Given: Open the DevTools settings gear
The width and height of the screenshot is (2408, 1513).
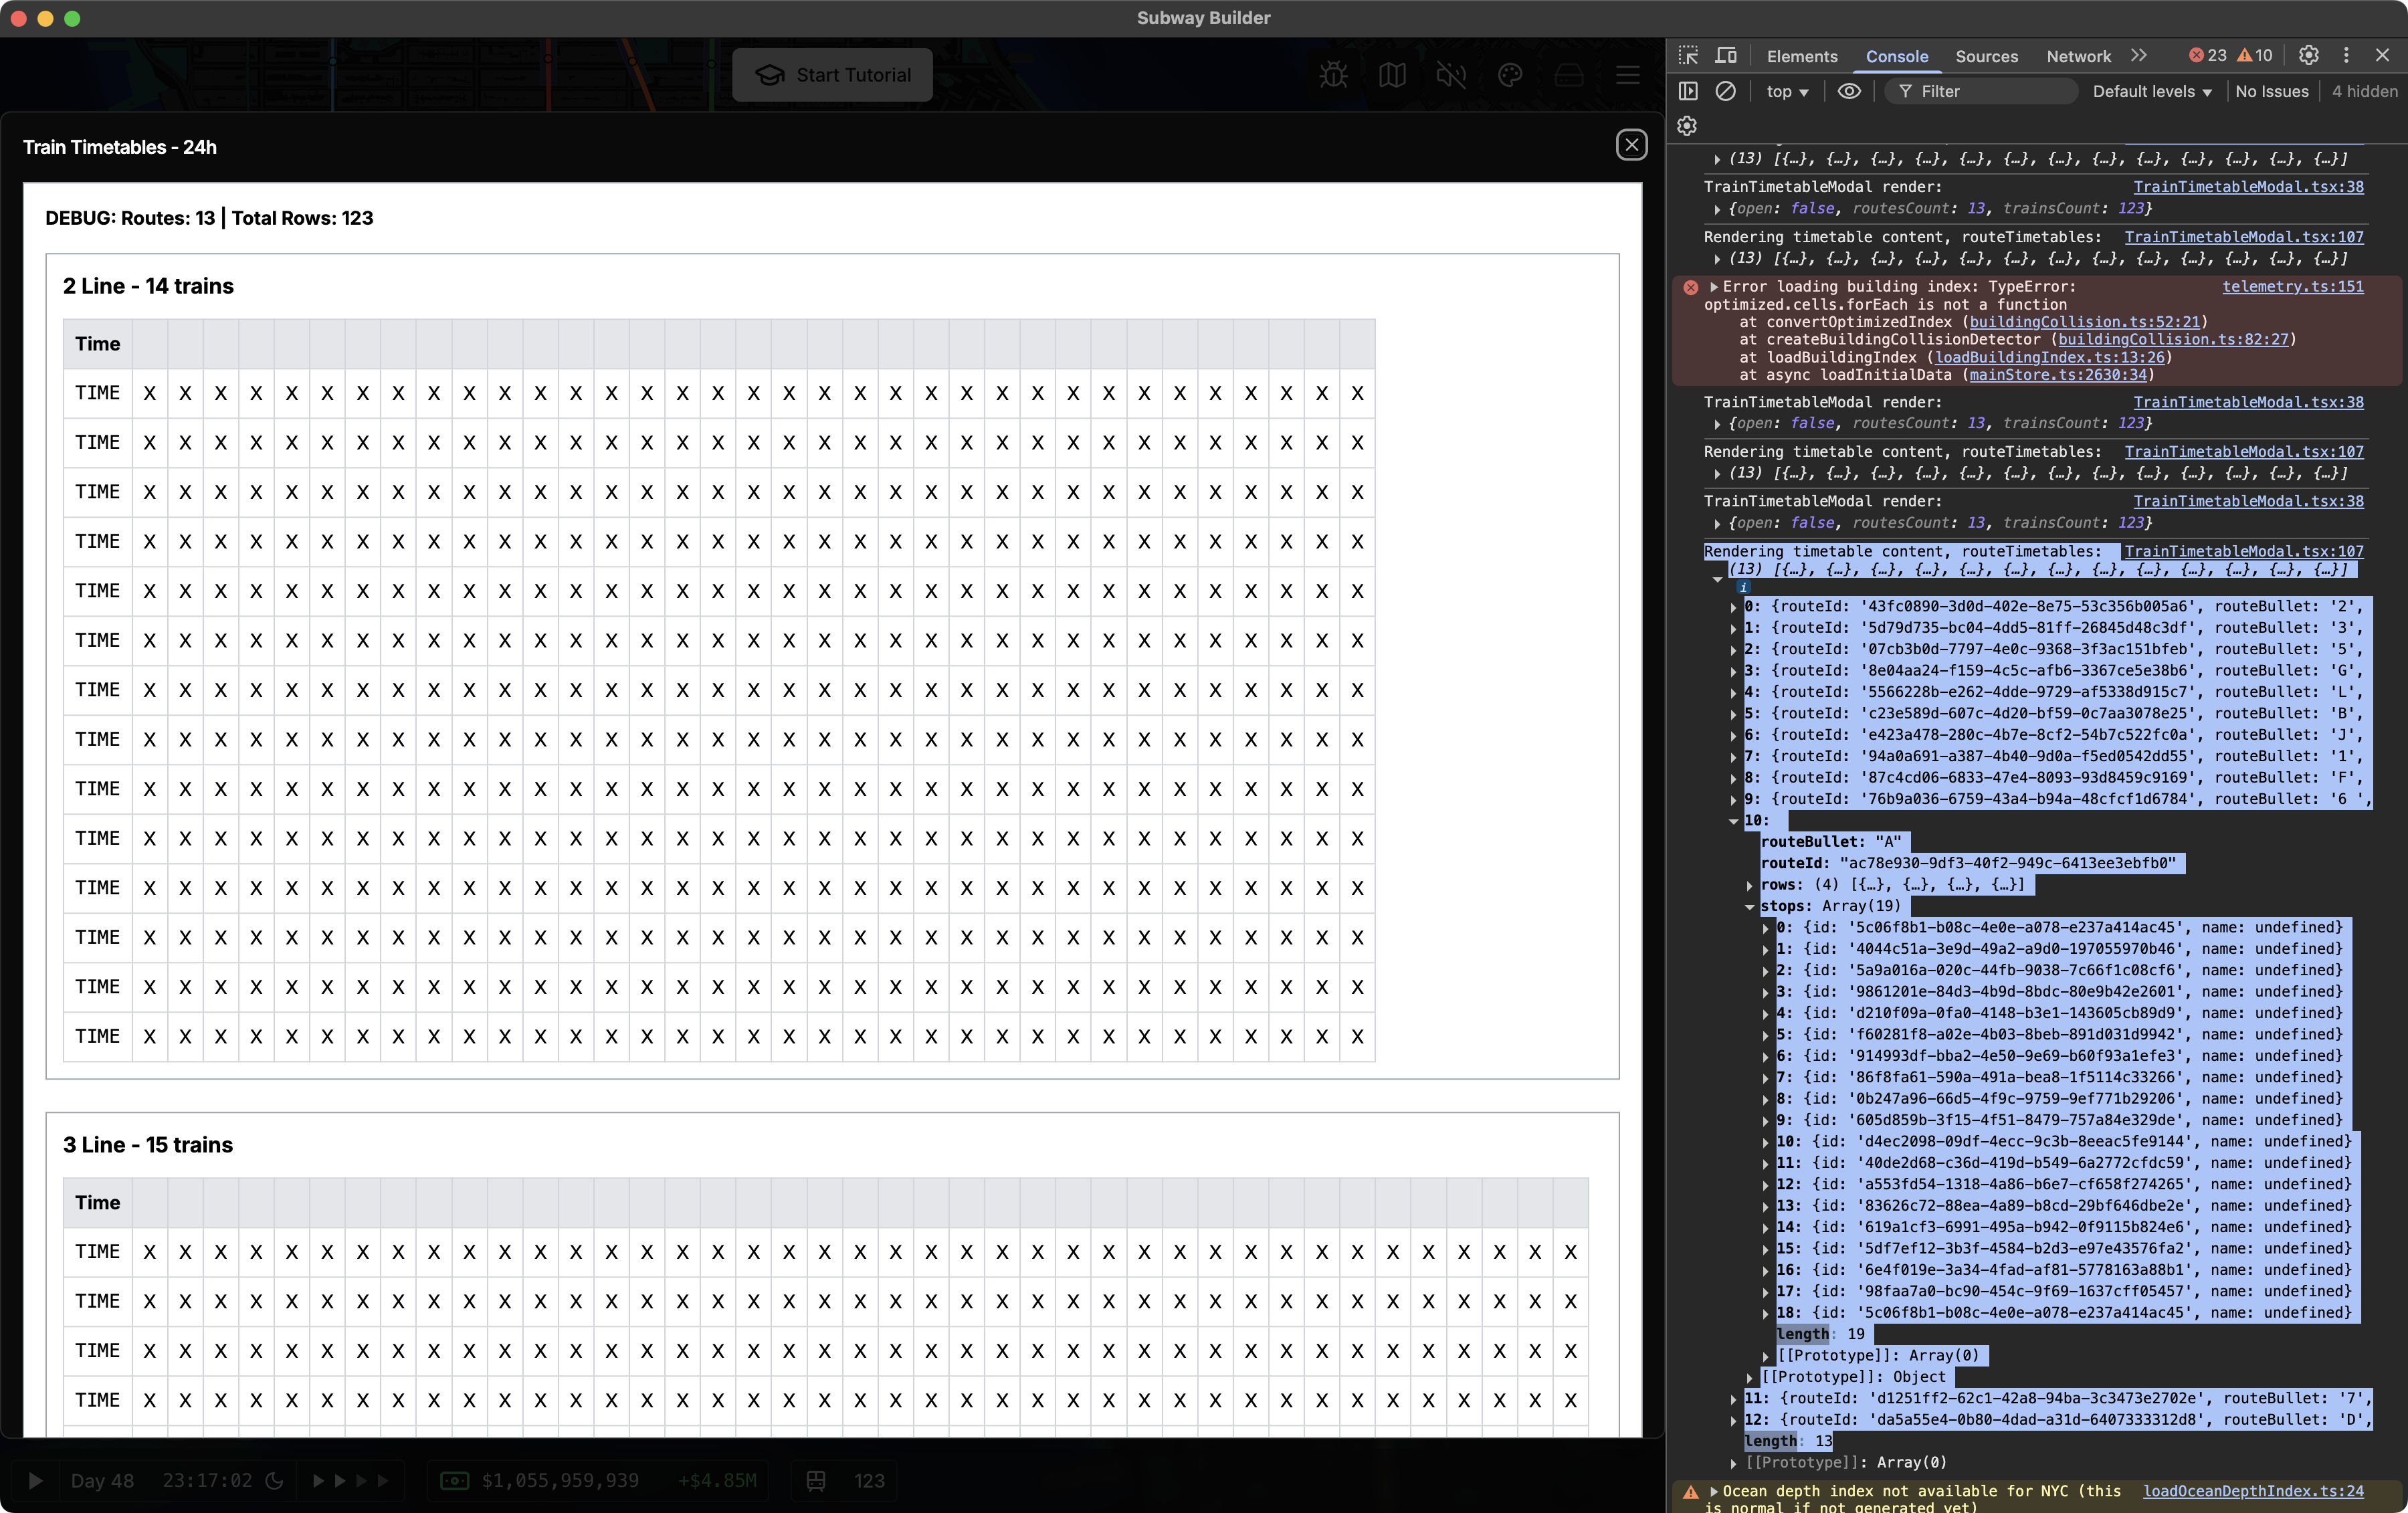Looking at the screenshot, I should click(x=2309, y=55).
